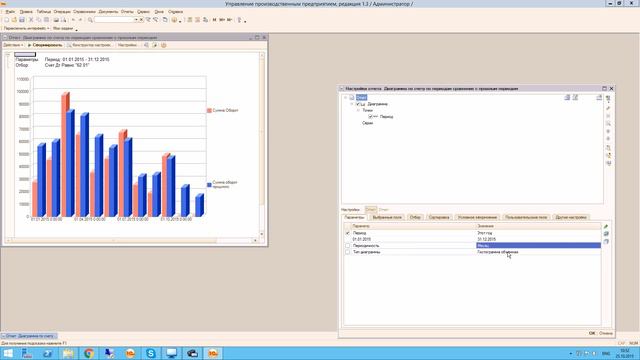Open the Действия dropdown in report window
This screenshot has width=640, height=360.
point(13,45)
